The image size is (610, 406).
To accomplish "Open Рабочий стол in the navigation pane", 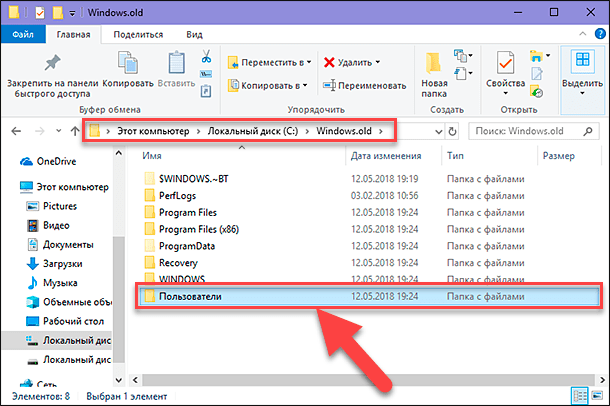I will pyautogui.click(x=65, y=321).
